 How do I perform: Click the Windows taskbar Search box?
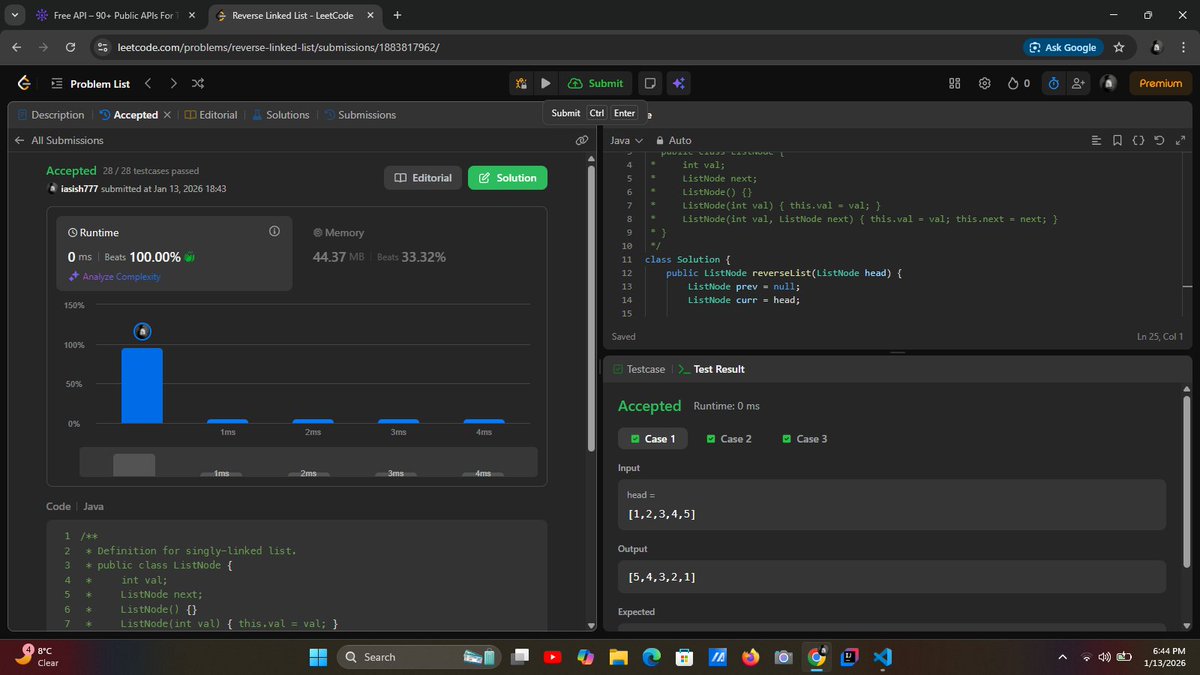click(420, 657)
